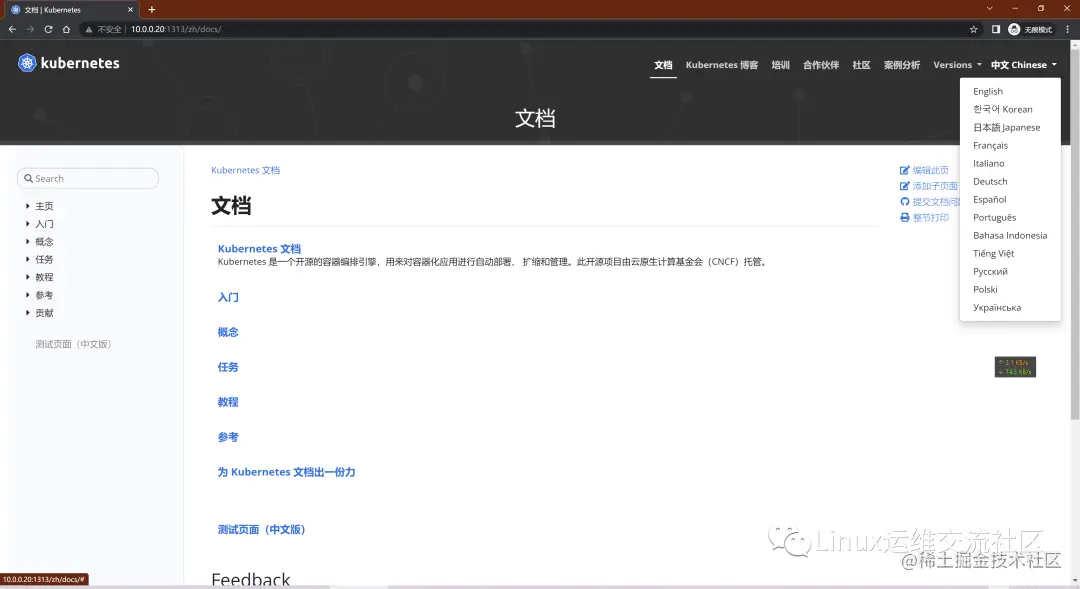Click the printer icon next to 整节打印

click(904, 217)
